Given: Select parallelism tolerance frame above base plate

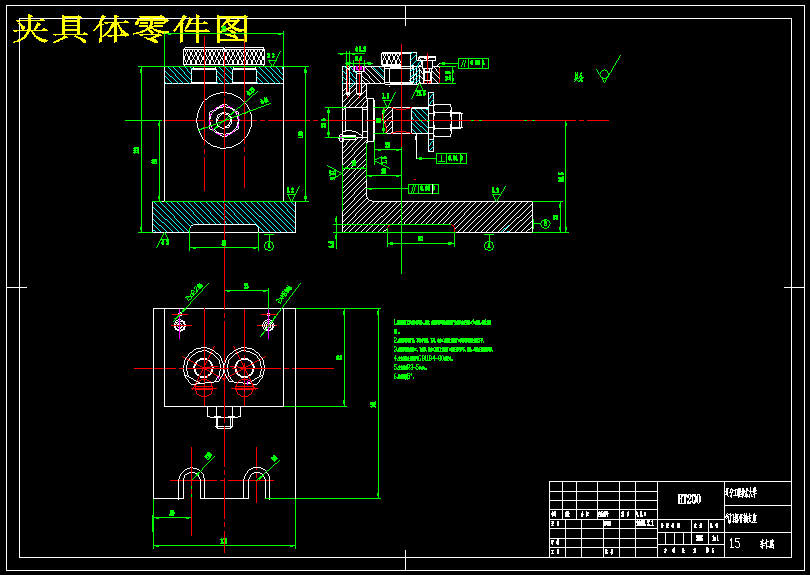Looking at the screenshot, I should [x=423, y=189].
